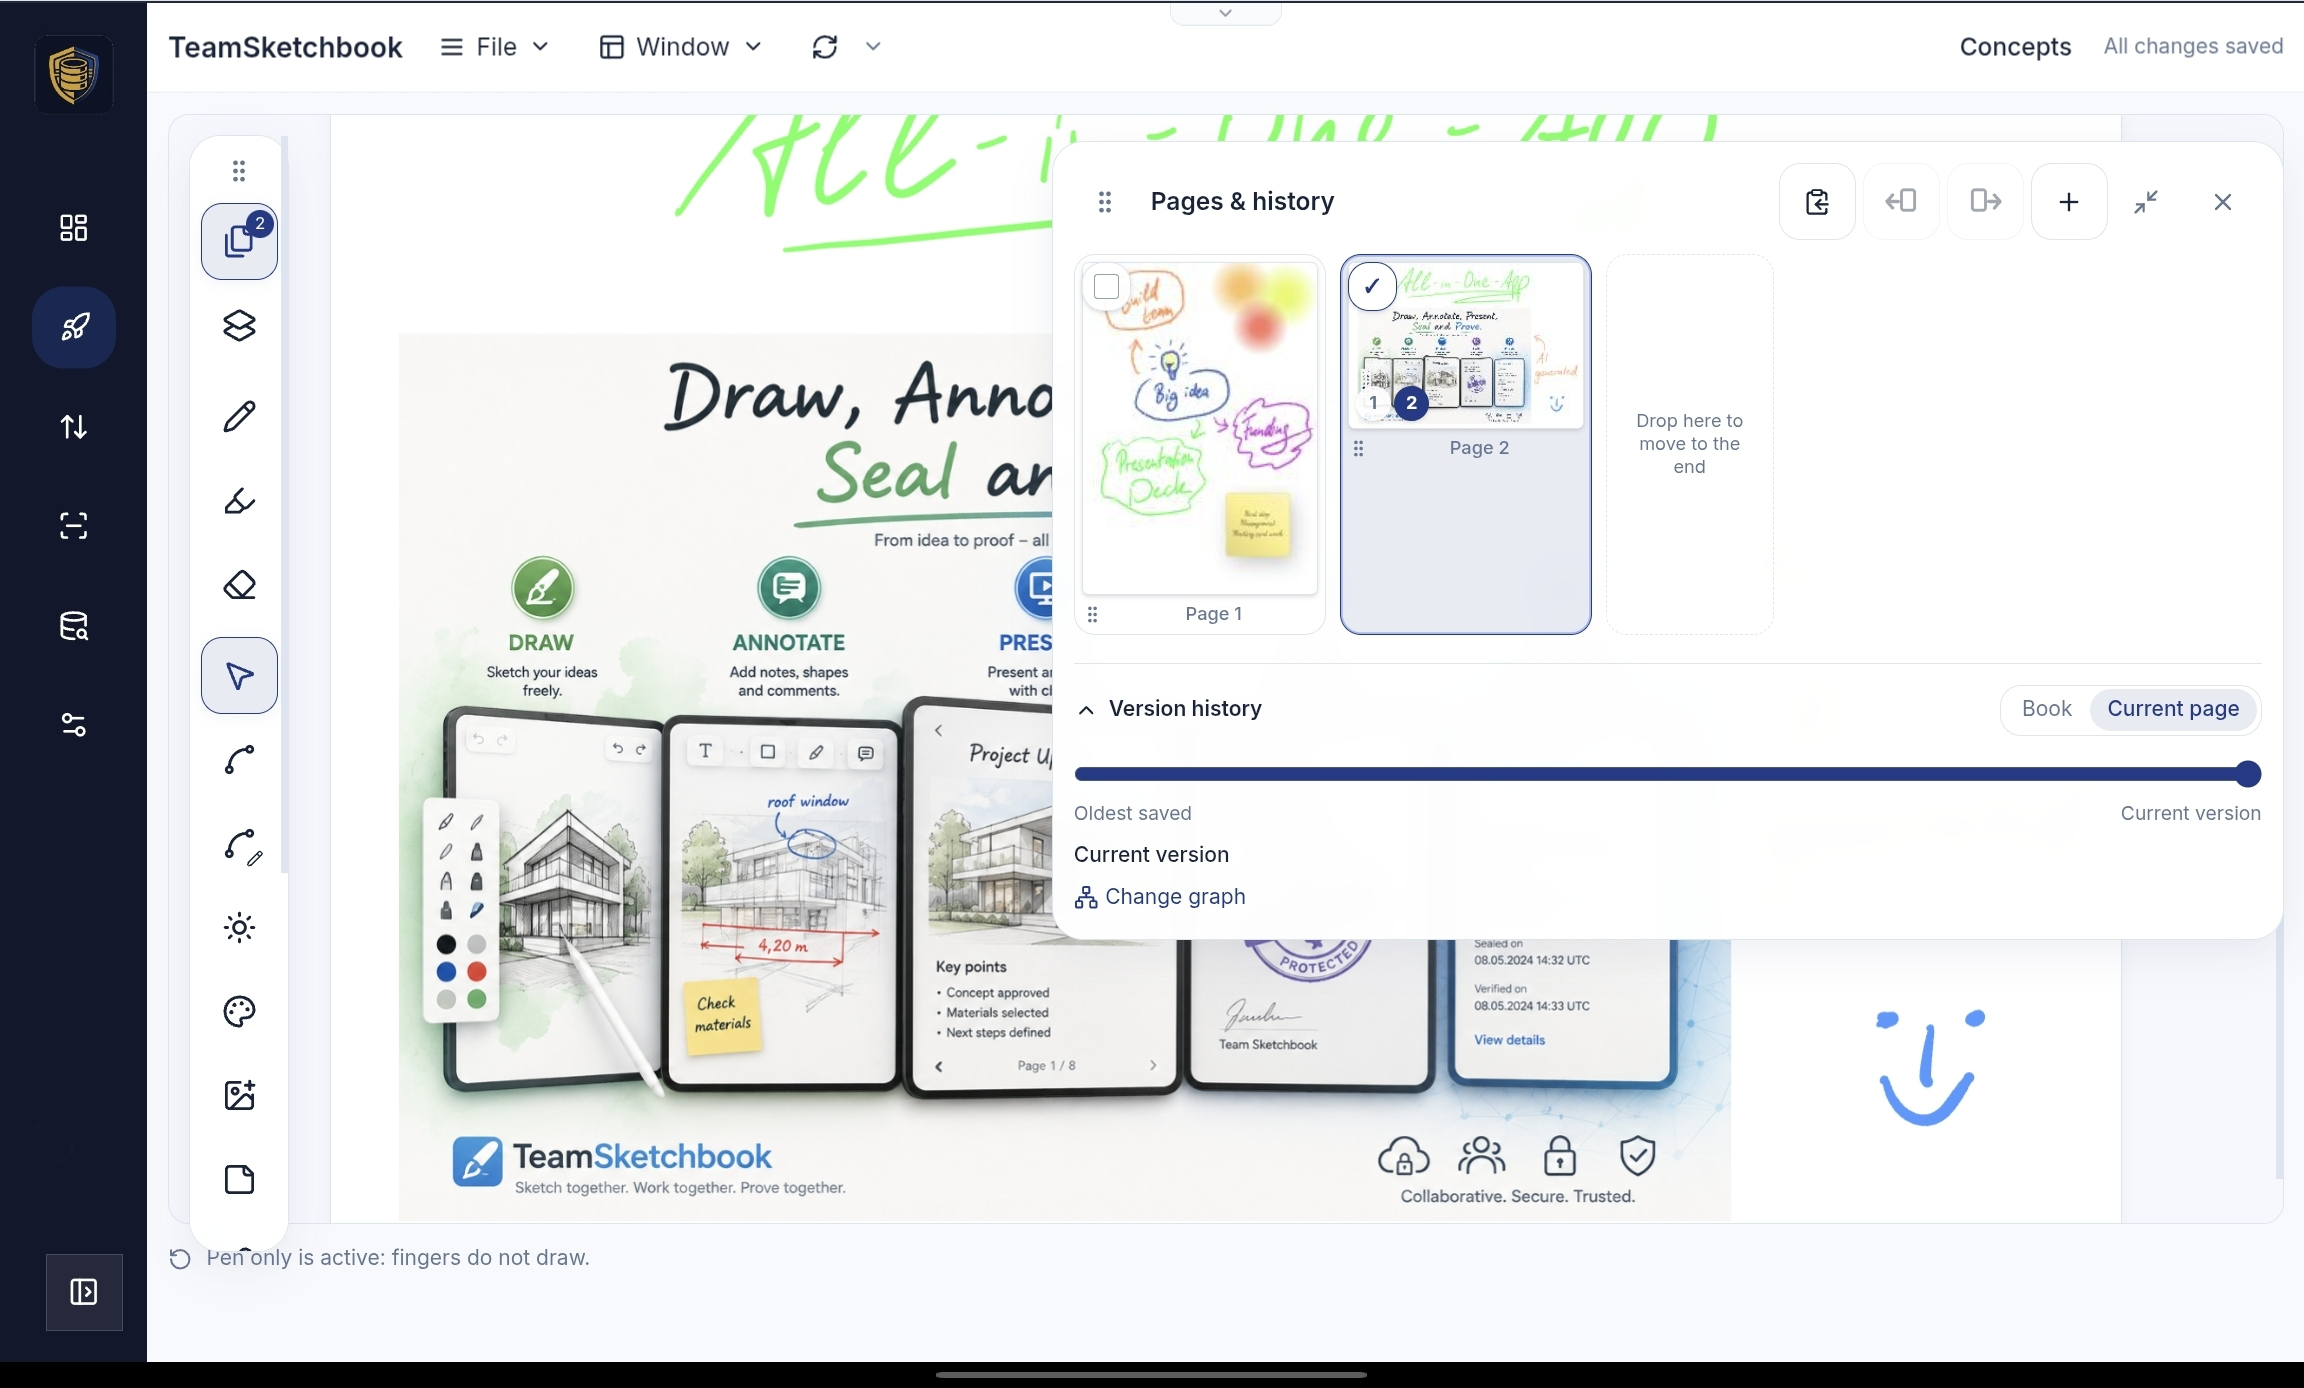Open the Change graph link
Image resolution: width=2304 pixels, height=1388 pixels.
(1160, 897)
